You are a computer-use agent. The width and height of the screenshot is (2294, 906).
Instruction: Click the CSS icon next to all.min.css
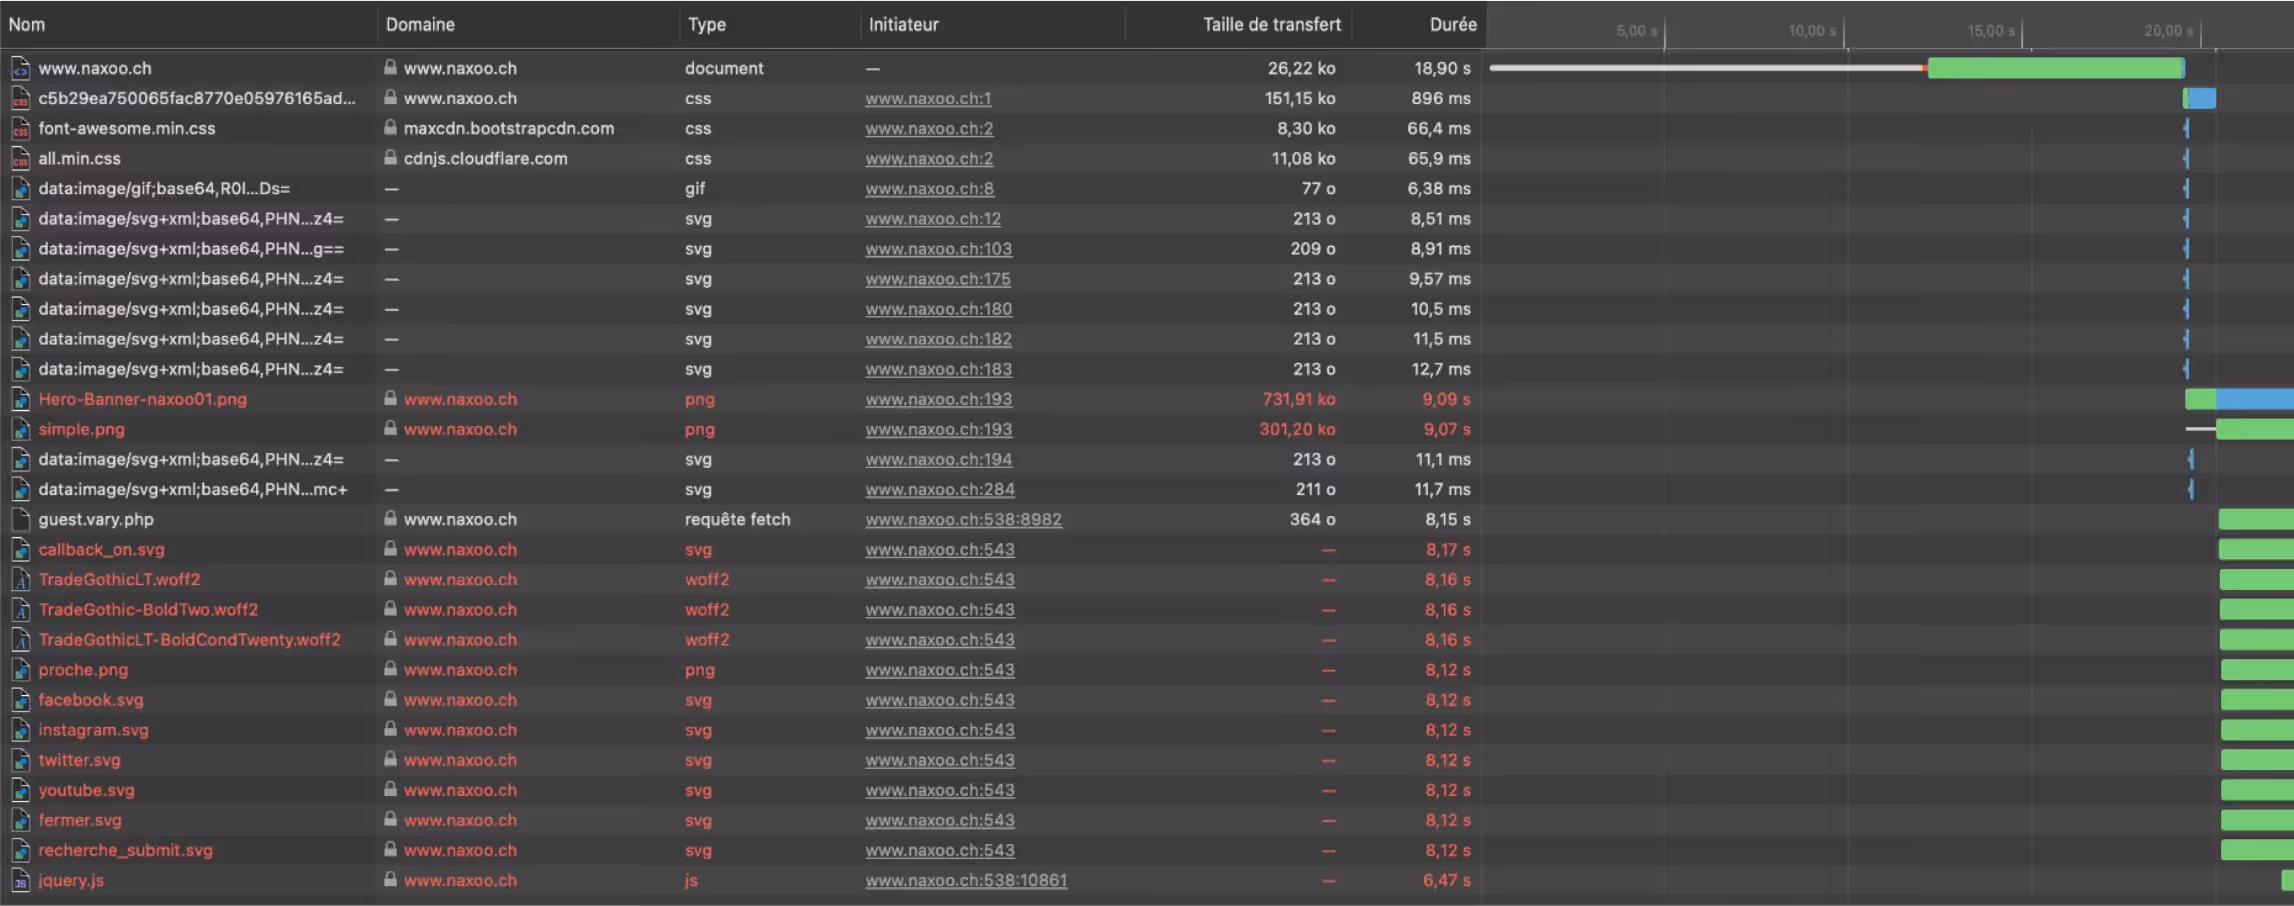click(x=20, y=158)
